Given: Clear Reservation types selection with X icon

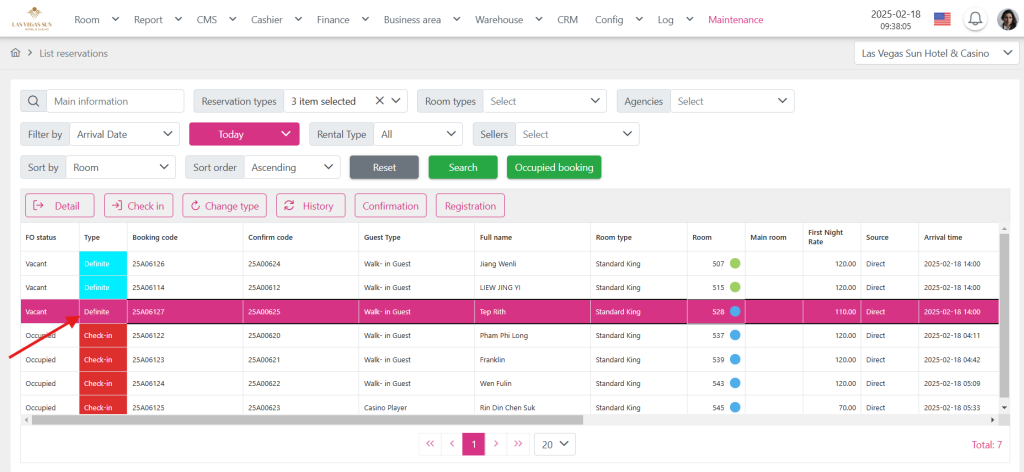Looking at the screenshot, I should pyautogui.click(x=379, y=101).
